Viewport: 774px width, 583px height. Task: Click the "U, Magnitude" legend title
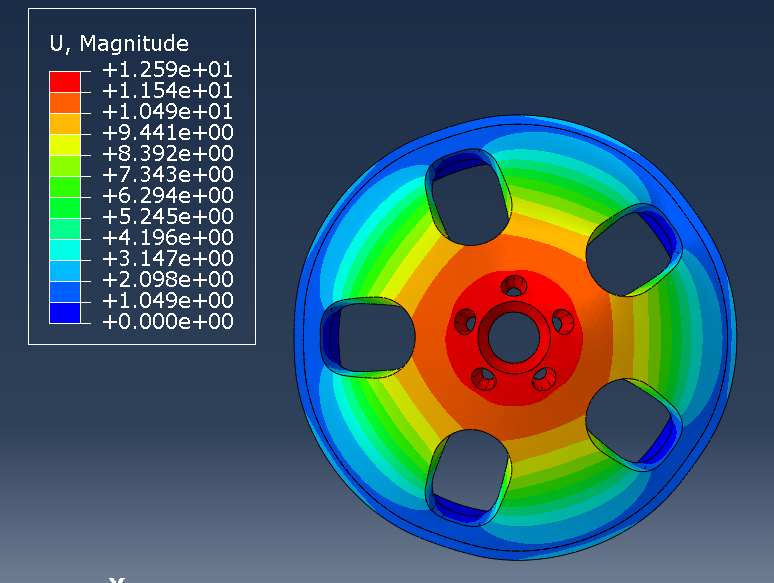click(119, 43)
